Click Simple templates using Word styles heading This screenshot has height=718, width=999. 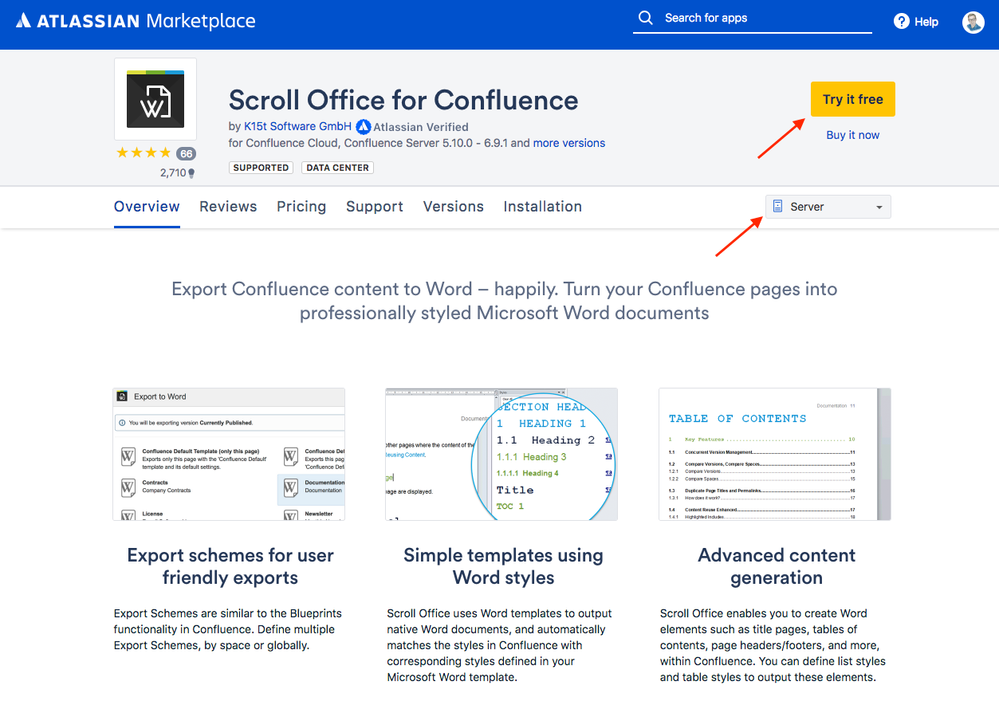coord(503,566)
